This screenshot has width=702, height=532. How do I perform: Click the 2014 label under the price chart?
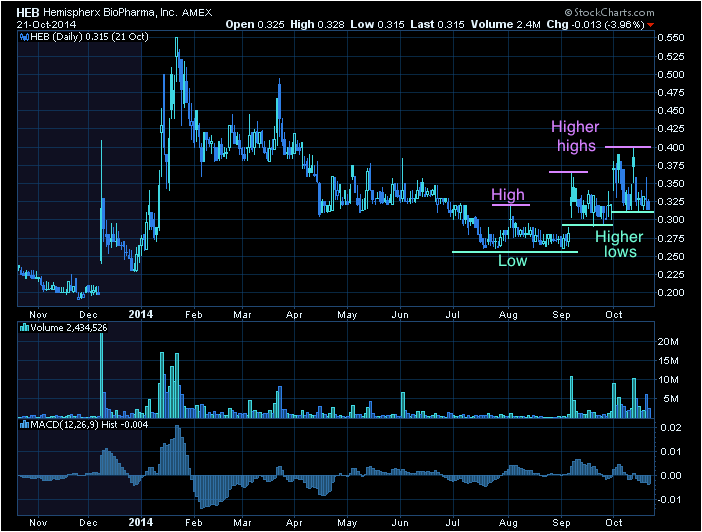coord(141,314)
